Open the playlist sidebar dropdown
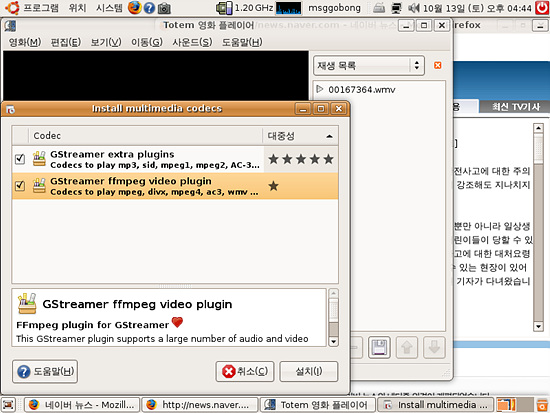 click(x=369, y=66)
